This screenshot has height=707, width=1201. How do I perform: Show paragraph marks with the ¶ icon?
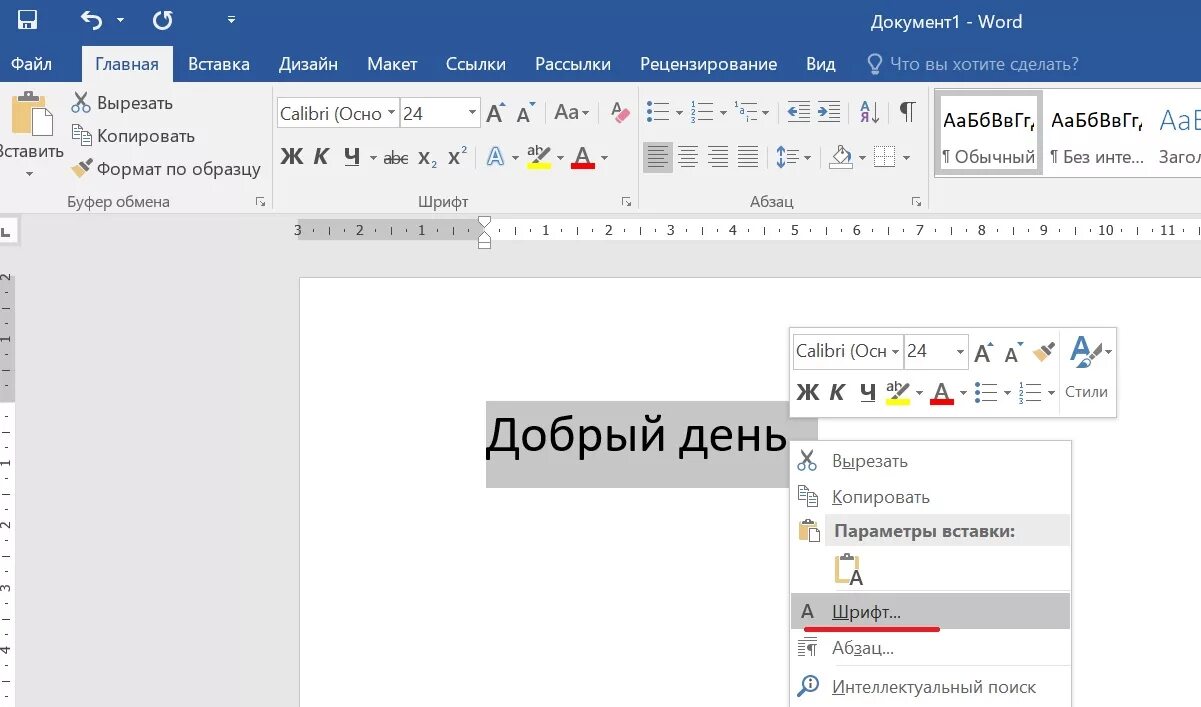[907, 111]
